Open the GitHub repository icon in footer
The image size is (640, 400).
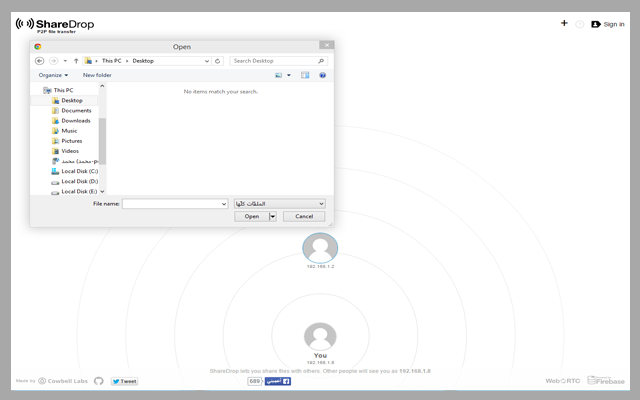pos(98,381)
